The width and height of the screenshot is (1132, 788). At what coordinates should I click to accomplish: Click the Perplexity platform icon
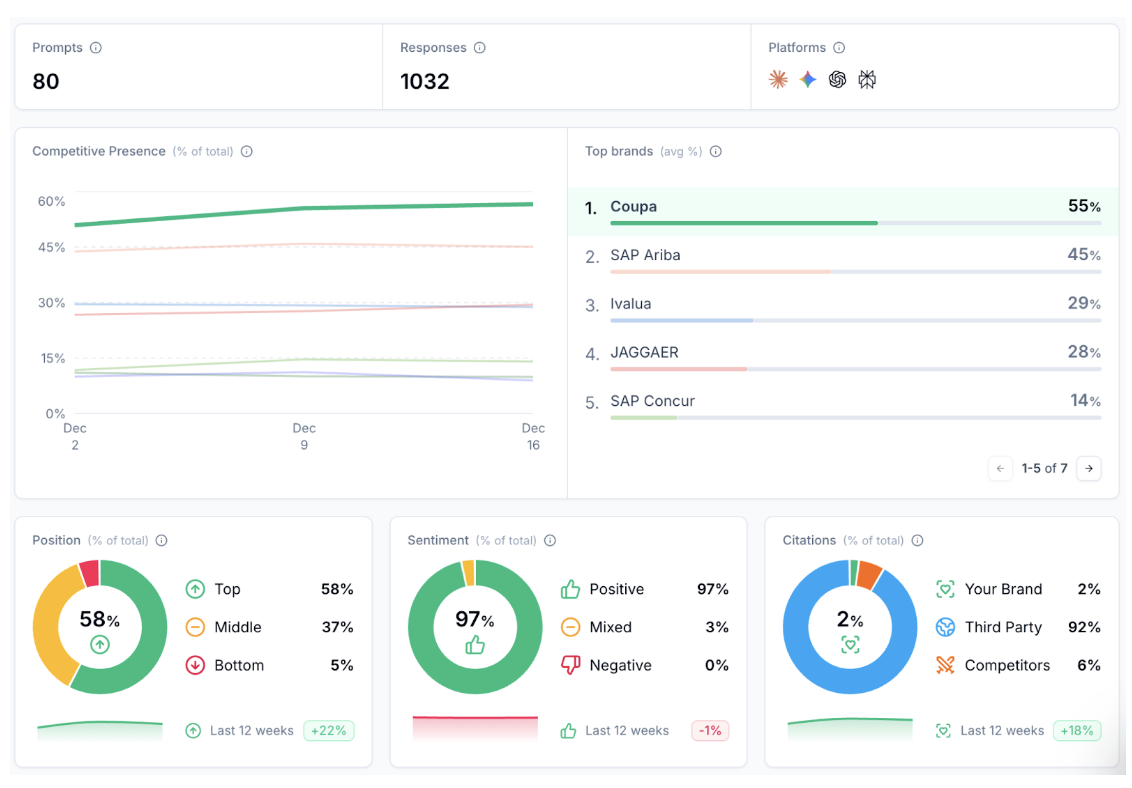867,80
